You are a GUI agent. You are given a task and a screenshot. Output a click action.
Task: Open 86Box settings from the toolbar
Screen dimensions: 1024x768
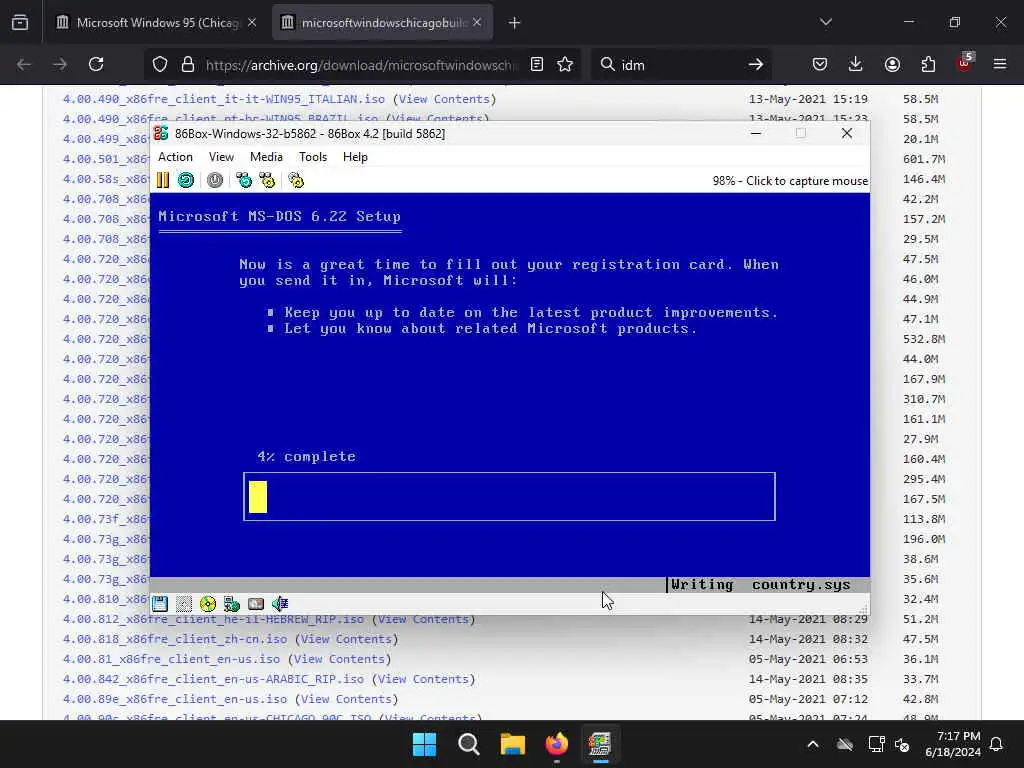click(296, 180)
